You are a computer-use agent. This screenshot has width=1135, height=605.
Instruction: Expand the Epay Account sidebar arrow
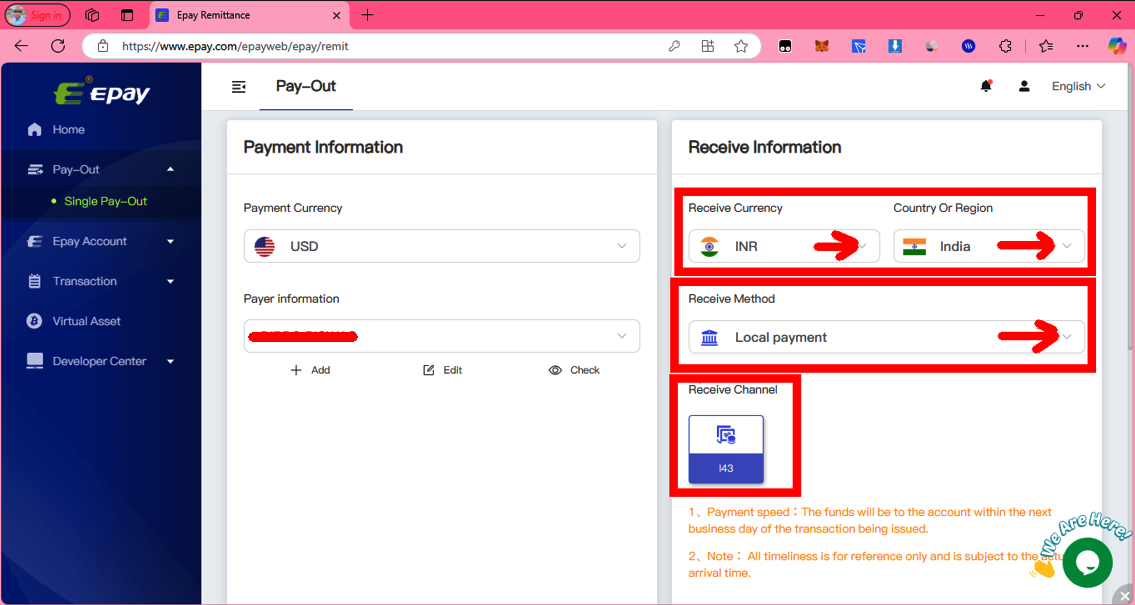pos(171,242)
